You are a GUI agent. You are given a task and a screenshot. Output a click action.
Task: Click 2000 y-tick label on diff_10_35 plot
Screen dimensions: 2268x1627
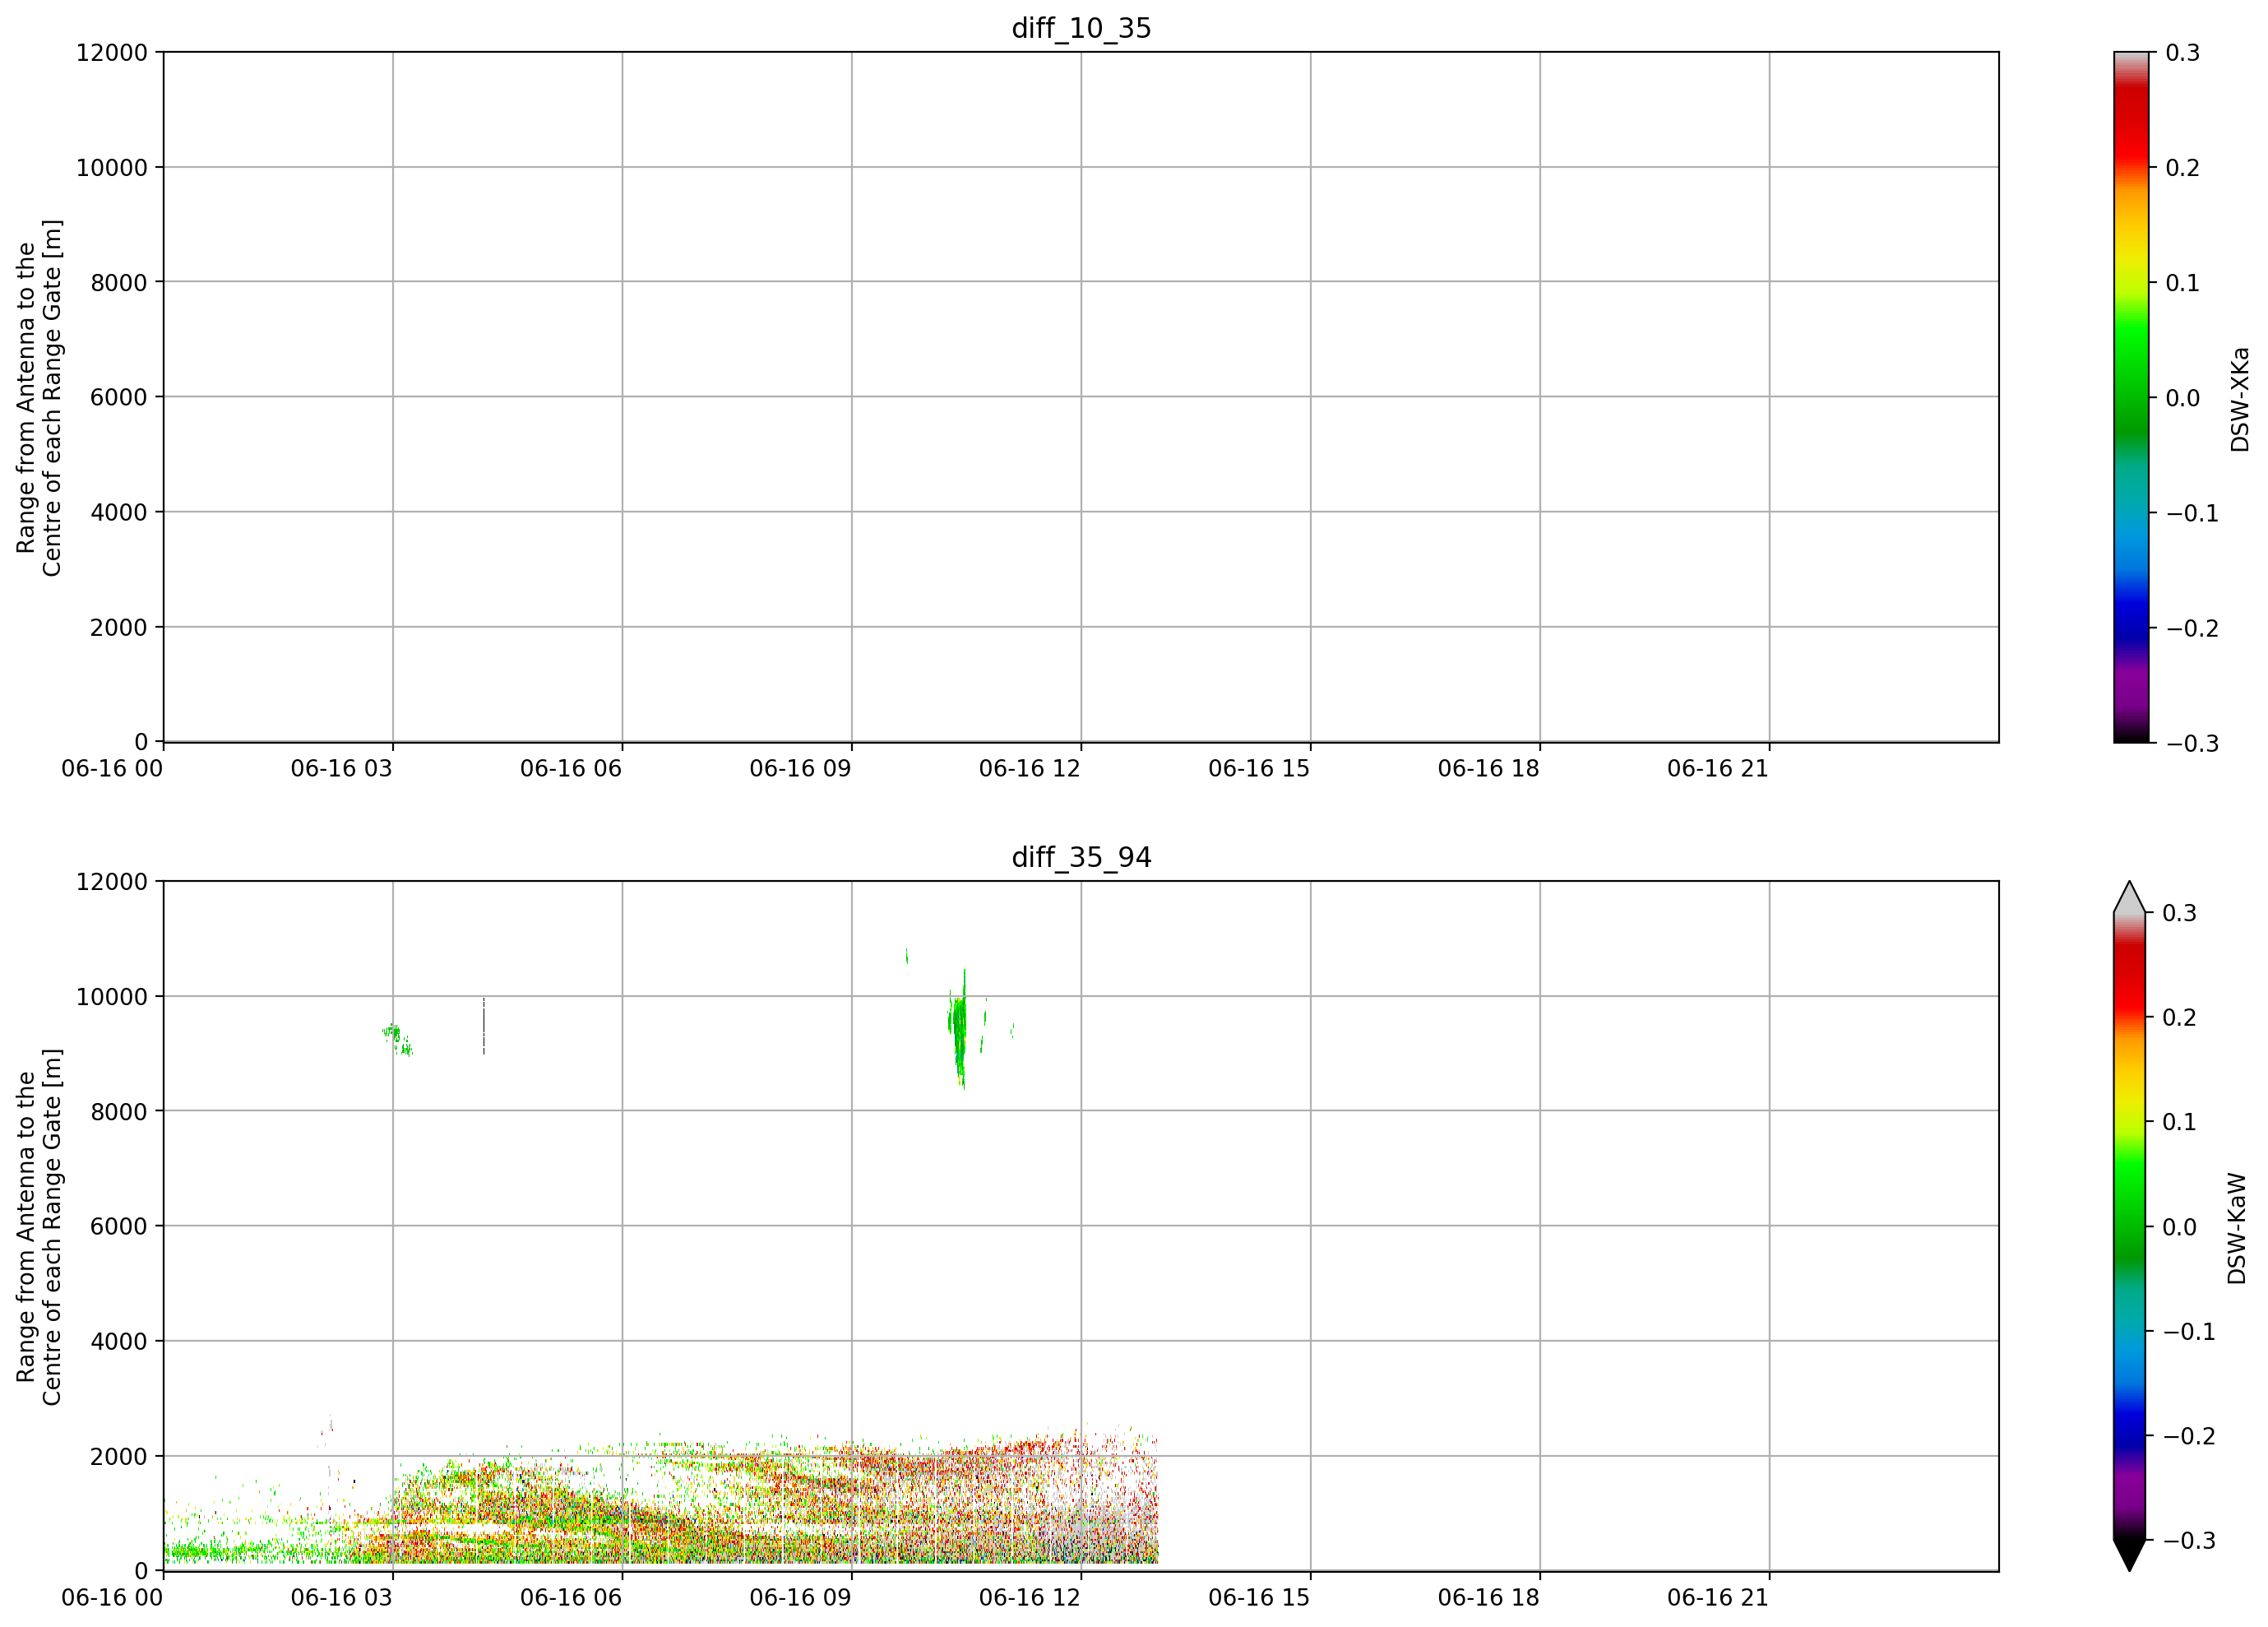pyautogui.click(x=119, y=627)
